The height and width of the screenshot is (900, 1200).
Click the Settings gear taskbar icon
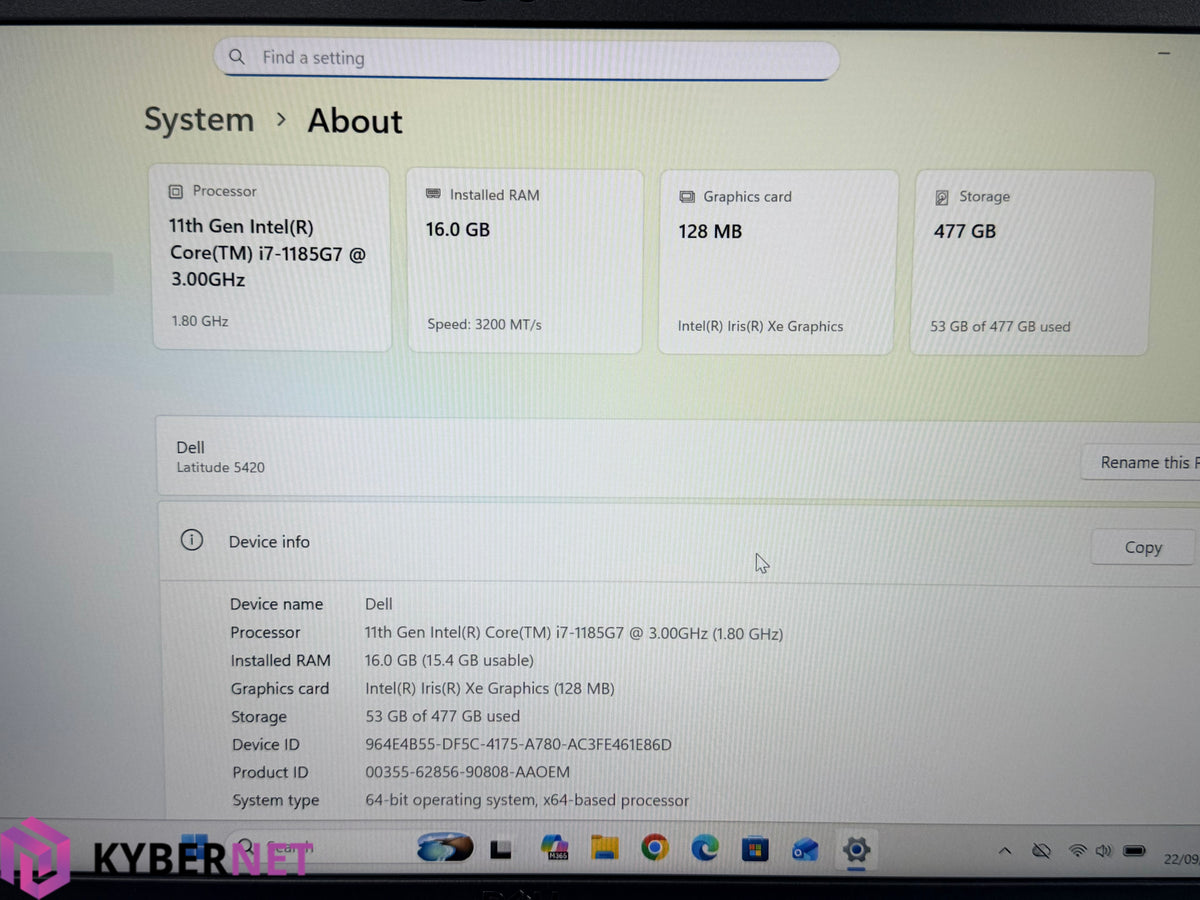[x=856, y=850]
